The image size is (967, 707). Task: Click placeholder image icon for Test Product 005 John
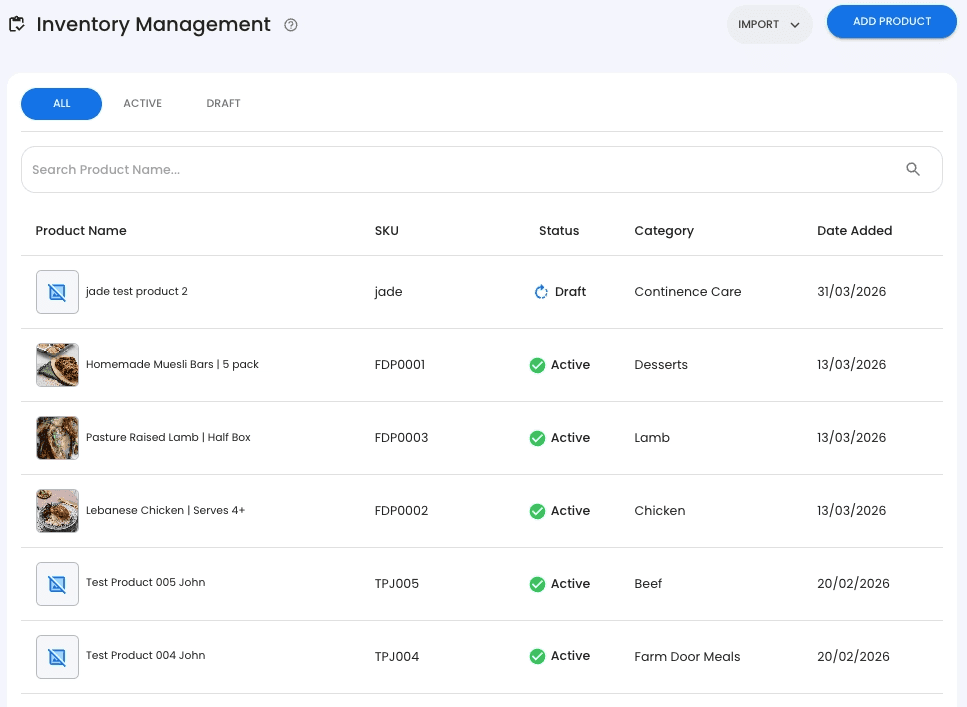coord(57,583)
